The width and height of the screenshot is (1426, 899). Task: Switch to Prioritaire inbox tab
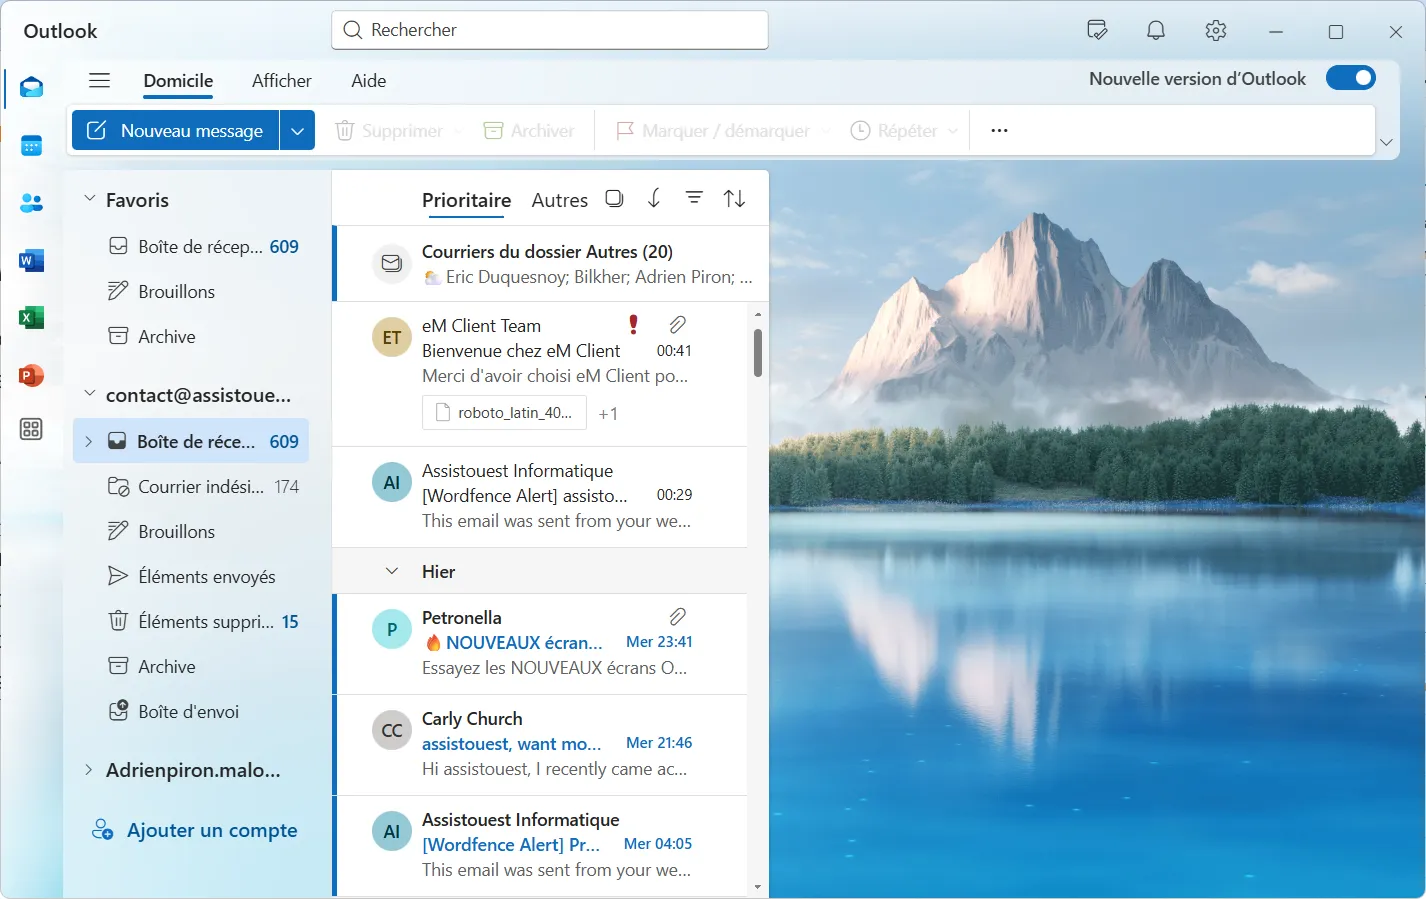click(x=466, y=200)
